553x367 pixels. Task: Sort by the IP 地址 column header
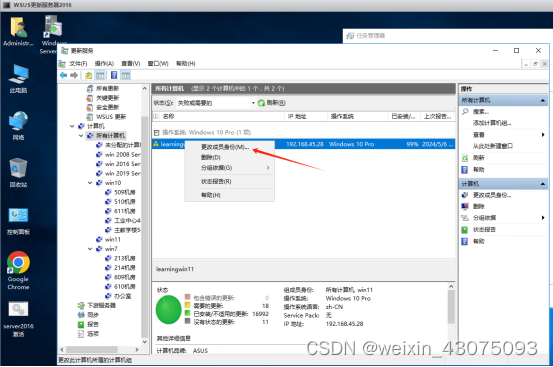tap(306, 116)
